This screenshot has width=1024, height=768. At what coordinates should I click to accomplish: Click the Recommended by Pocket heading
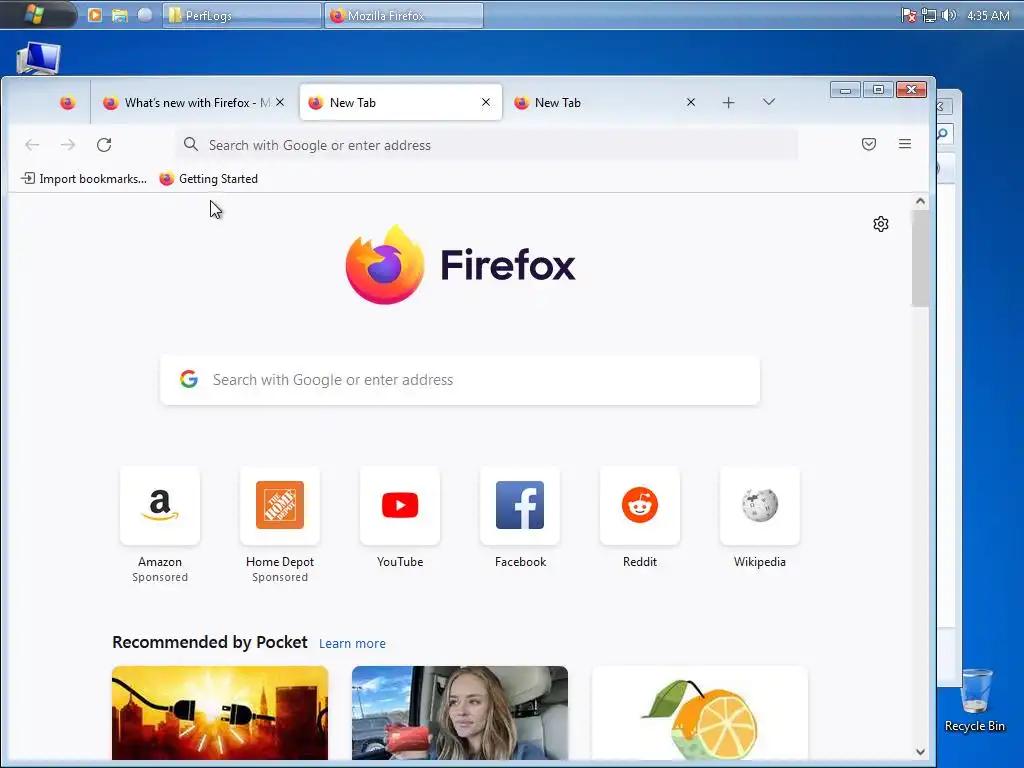point(210,642)
